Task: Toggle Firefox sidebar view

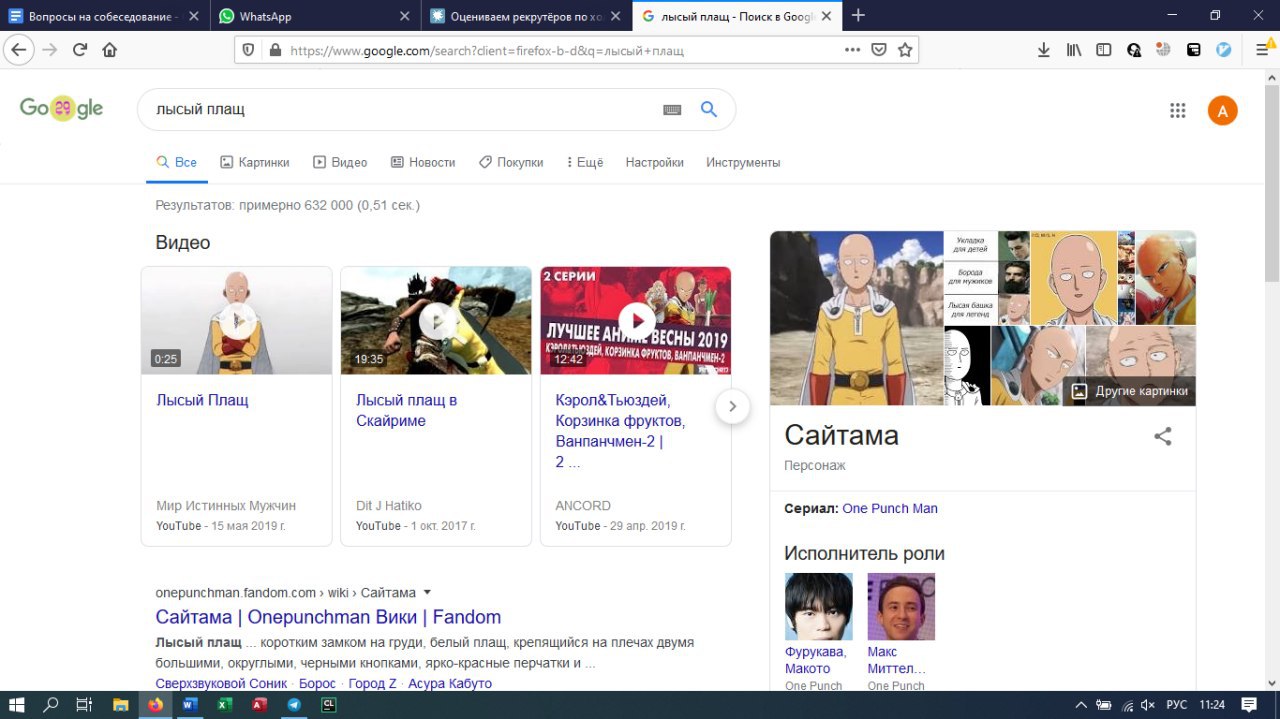Action: (1104, 50)
